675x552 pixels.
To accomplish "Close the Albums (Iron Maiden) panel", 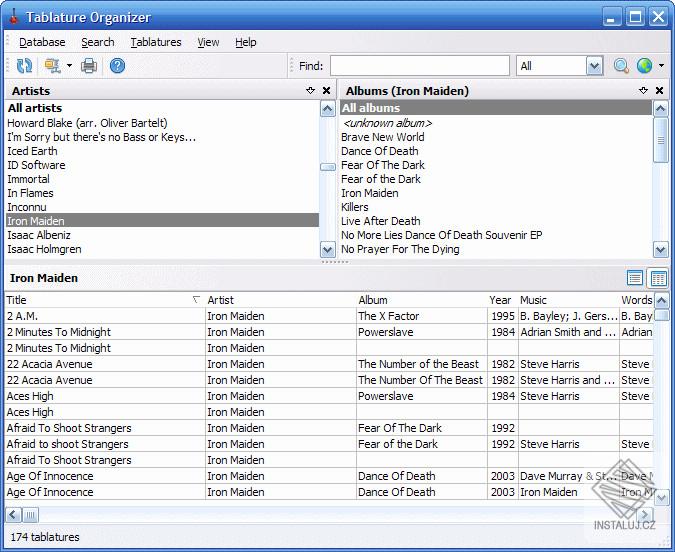I will (660, 90).
